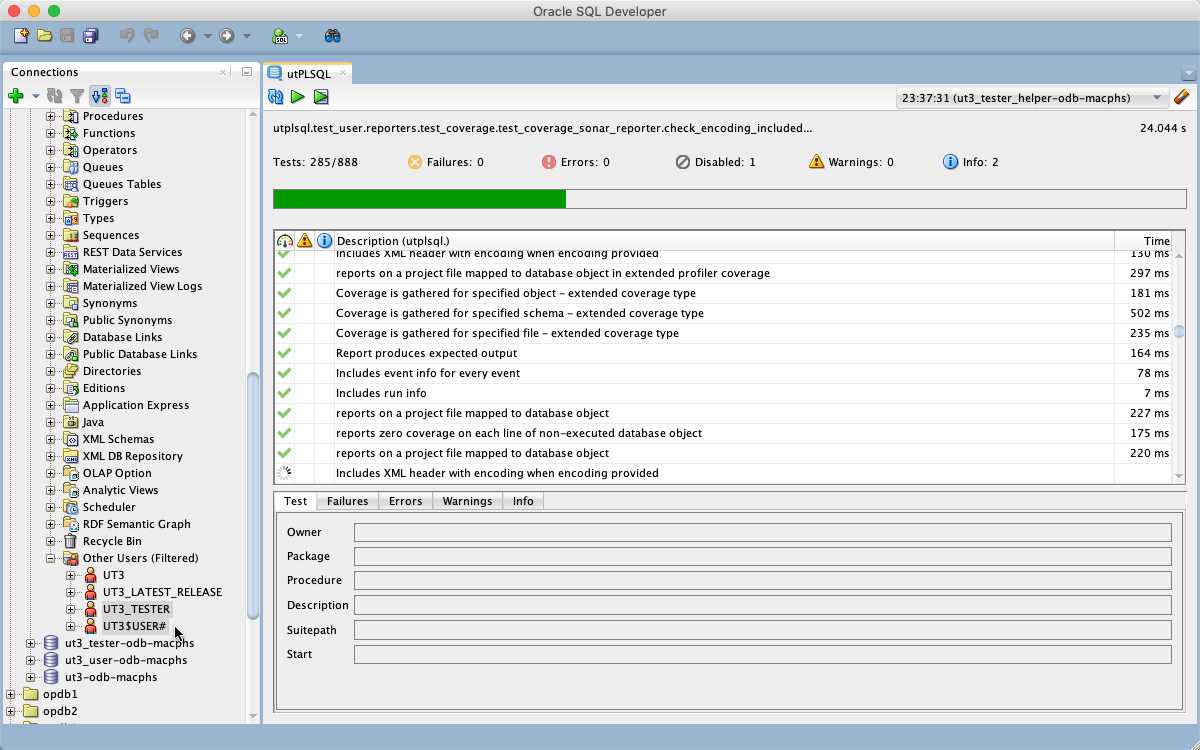Refresh the Connections tree

click(x=55, y=96)
